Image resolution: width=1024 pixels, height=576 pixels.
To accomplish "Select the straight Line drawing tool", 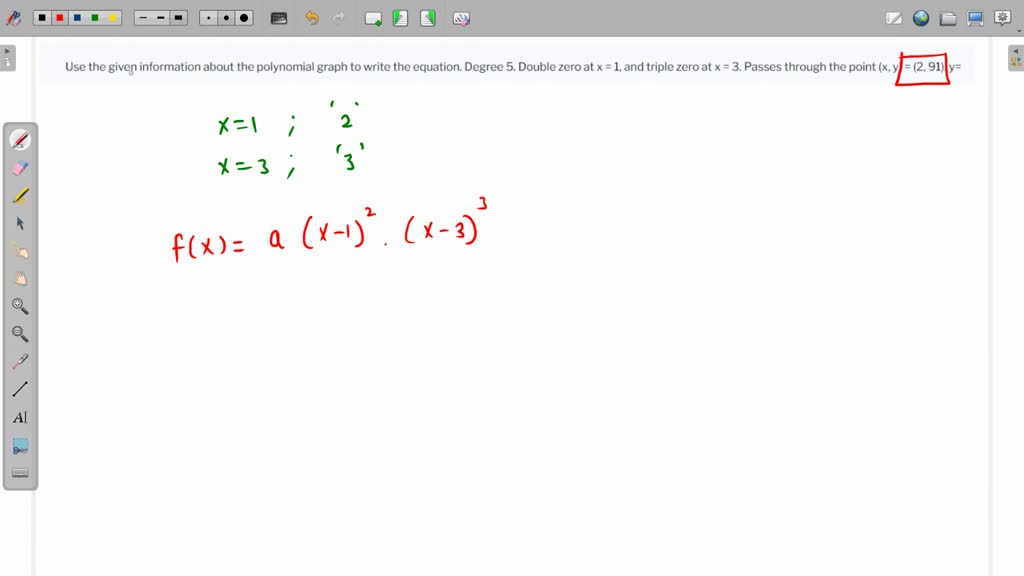I will (x=20, y=389).
